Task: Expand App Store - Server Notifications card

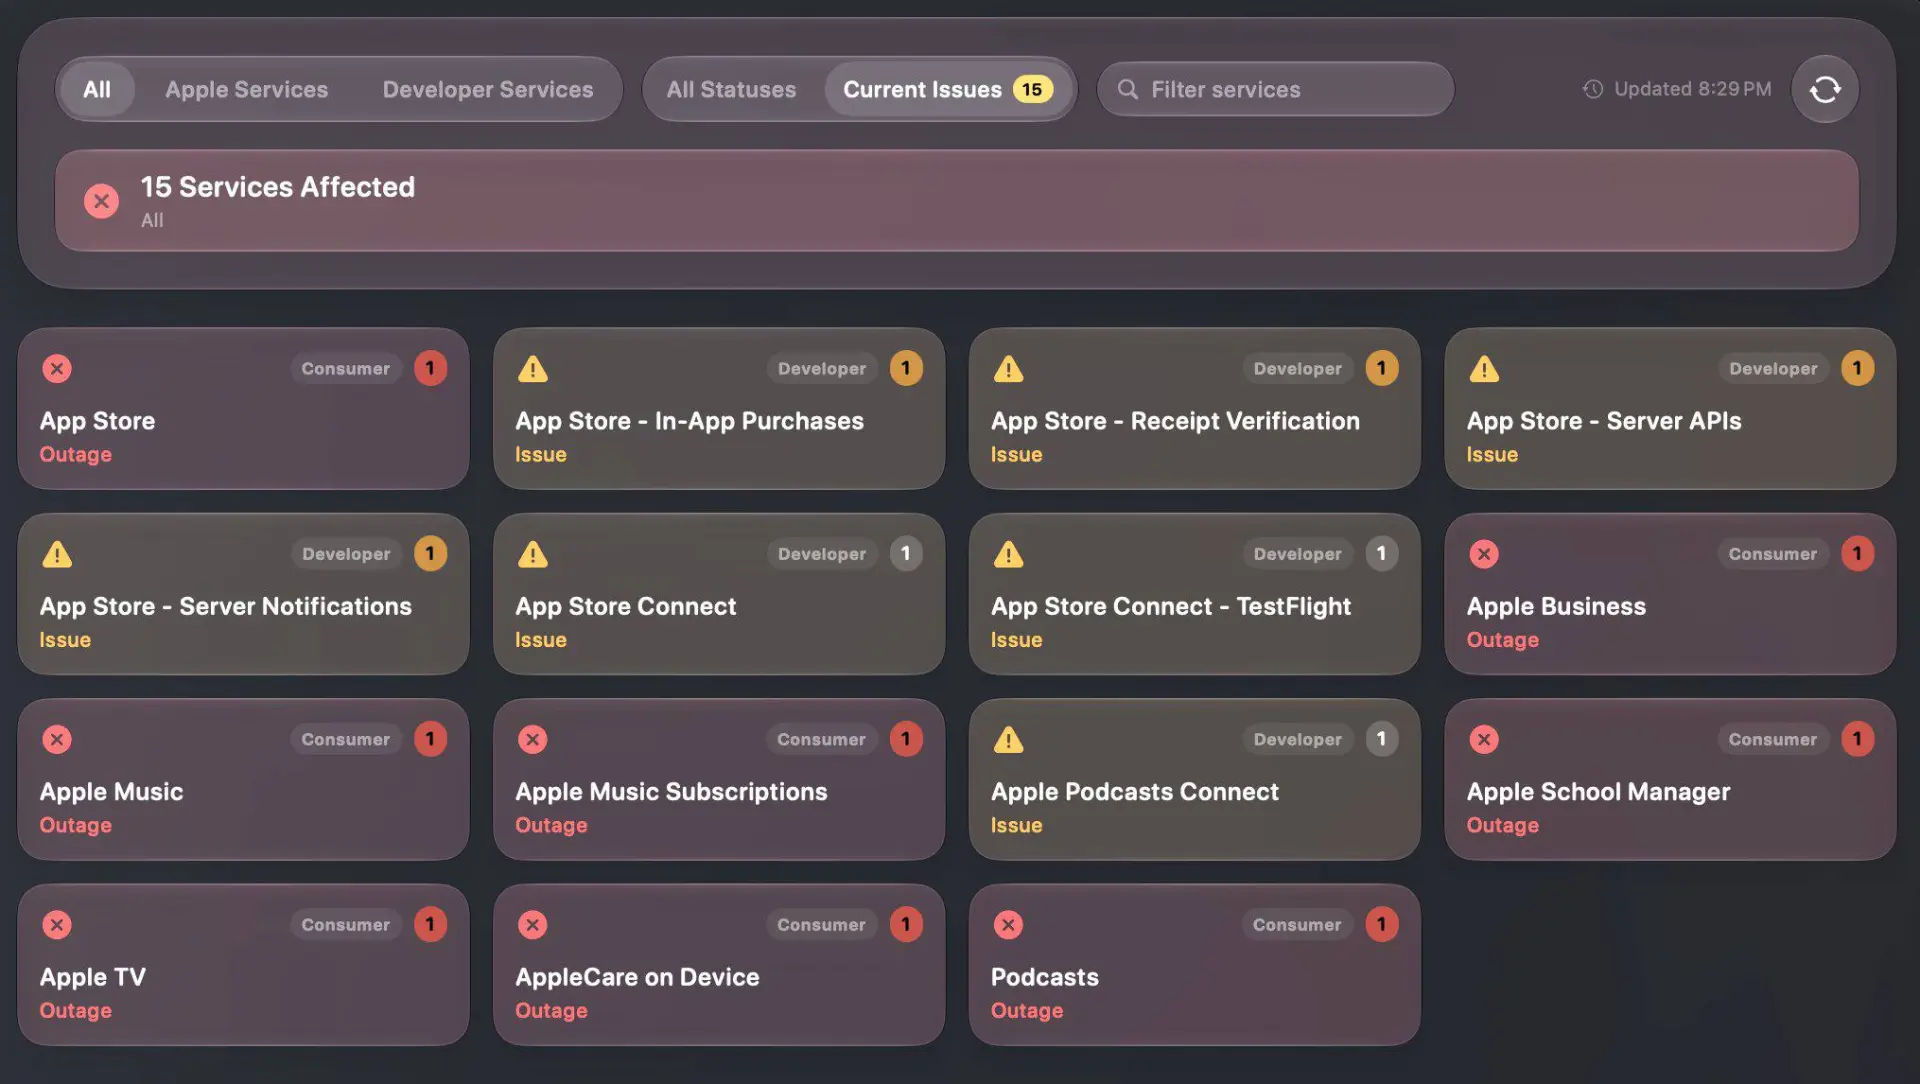Action: point(243,594)
